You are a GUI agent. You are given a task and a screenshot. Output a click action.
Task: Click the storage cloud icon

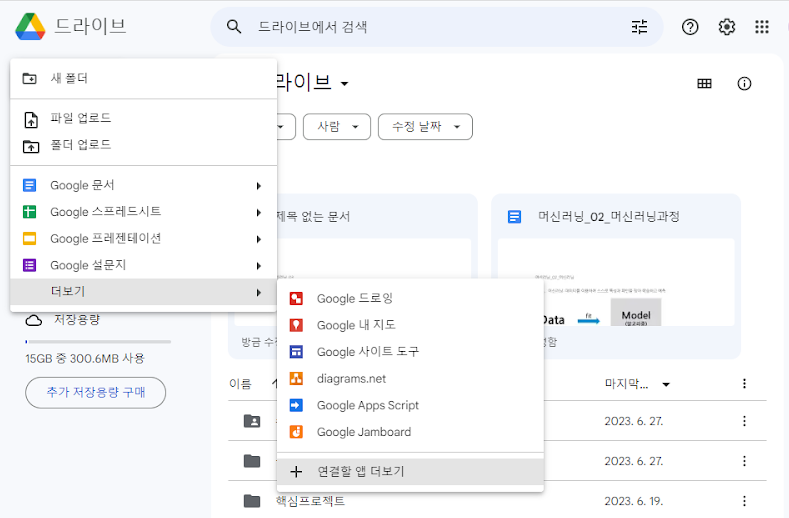34,321
